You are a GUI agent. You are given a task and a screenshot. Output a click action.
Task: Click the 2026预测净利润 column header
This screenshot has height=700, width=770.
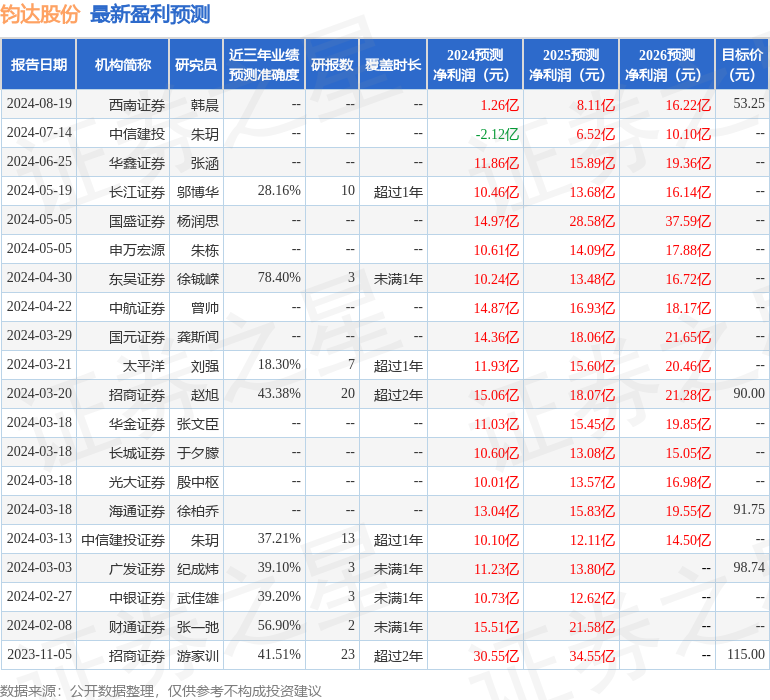pos(667,64)
